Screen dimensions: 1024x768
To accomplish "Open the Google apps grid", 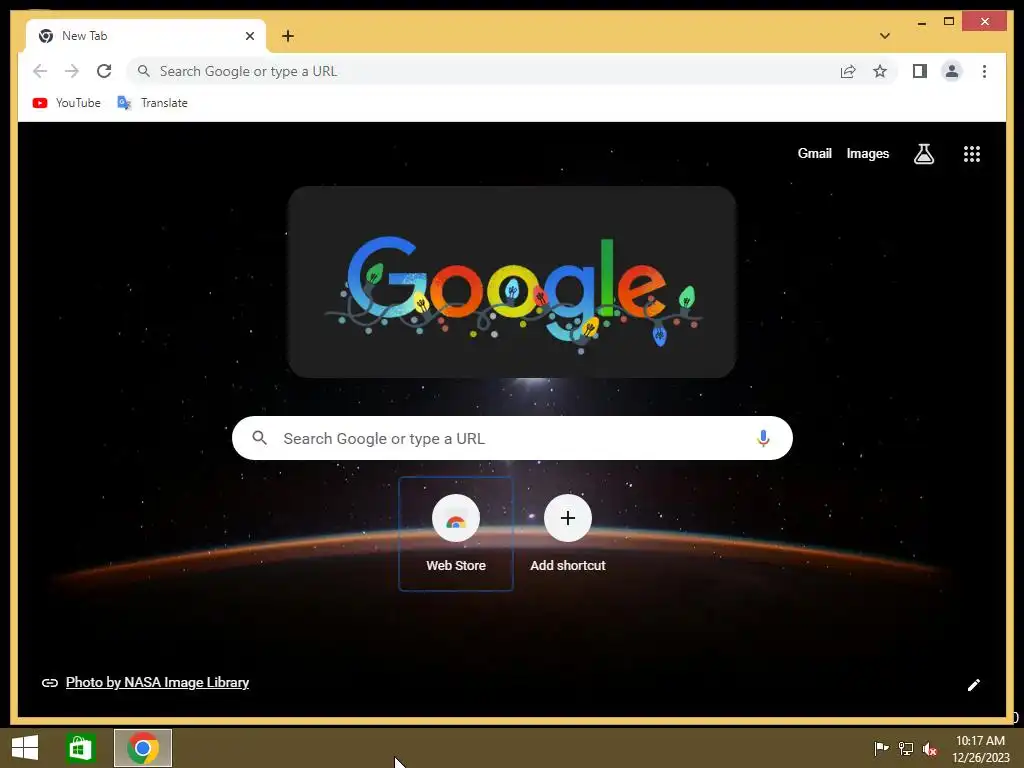I will point(972,154).
